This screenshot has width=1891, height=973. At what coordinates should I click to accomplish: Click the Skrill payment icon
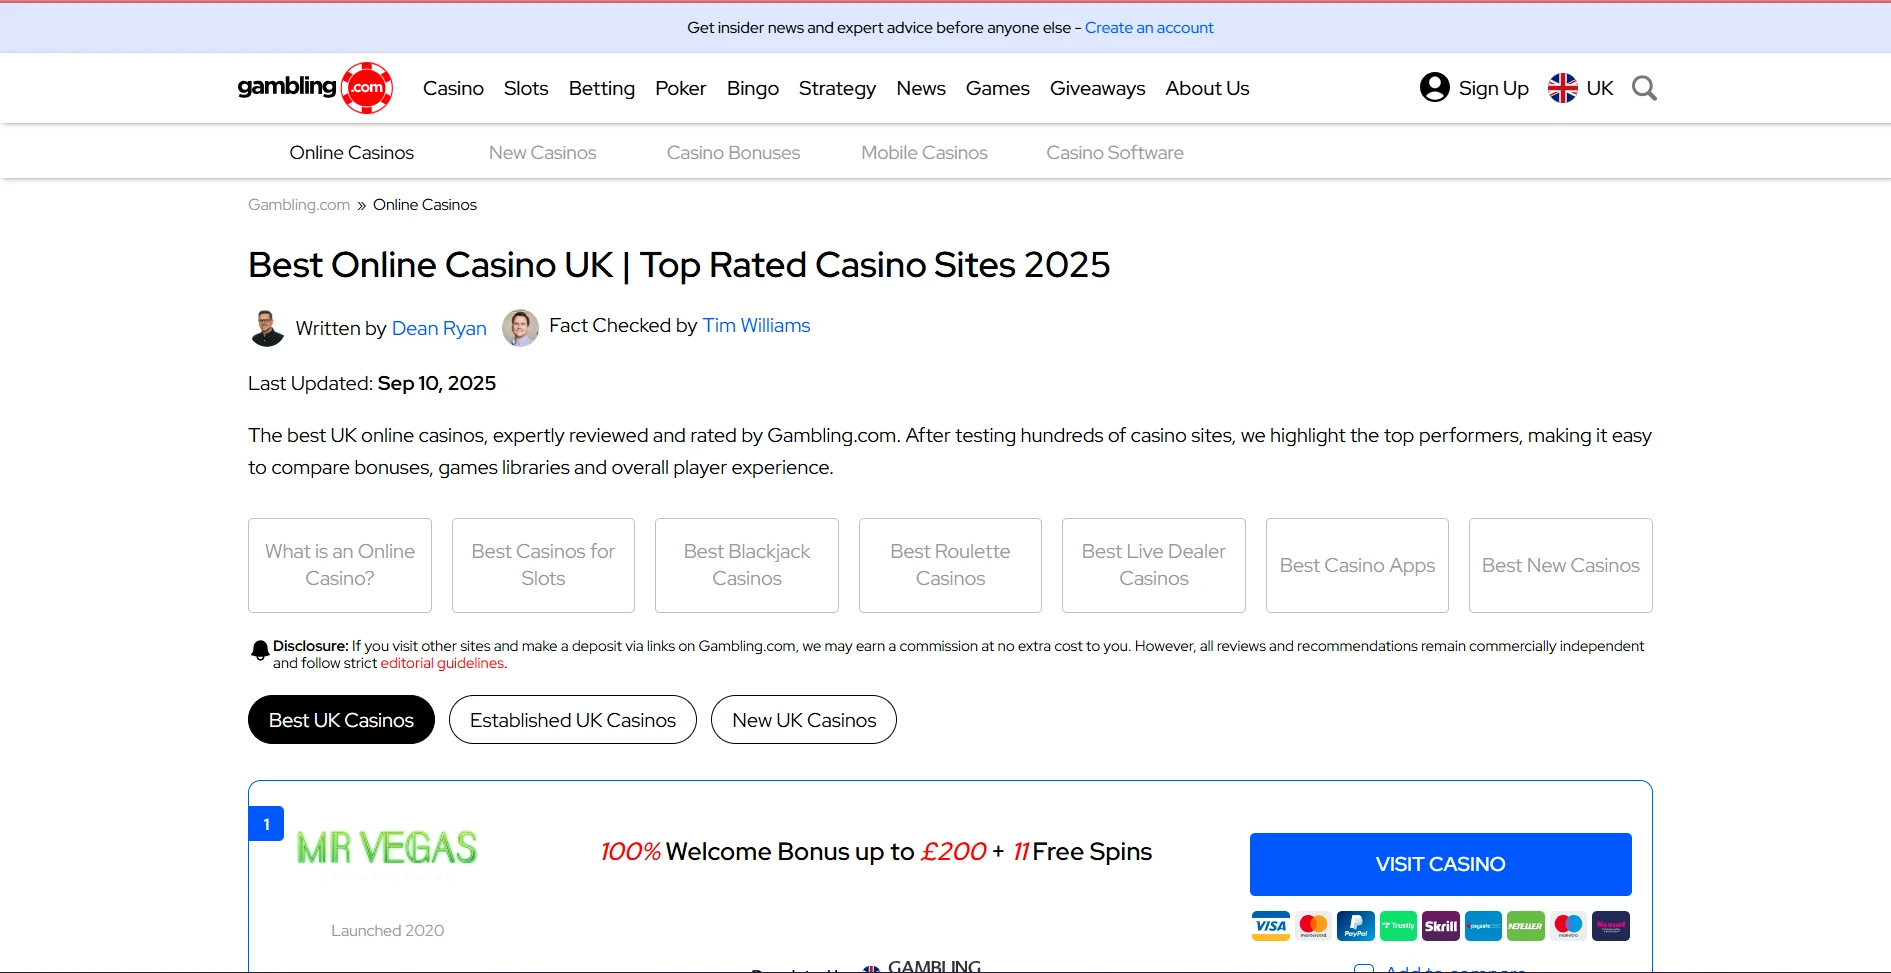coord(1440,926)
